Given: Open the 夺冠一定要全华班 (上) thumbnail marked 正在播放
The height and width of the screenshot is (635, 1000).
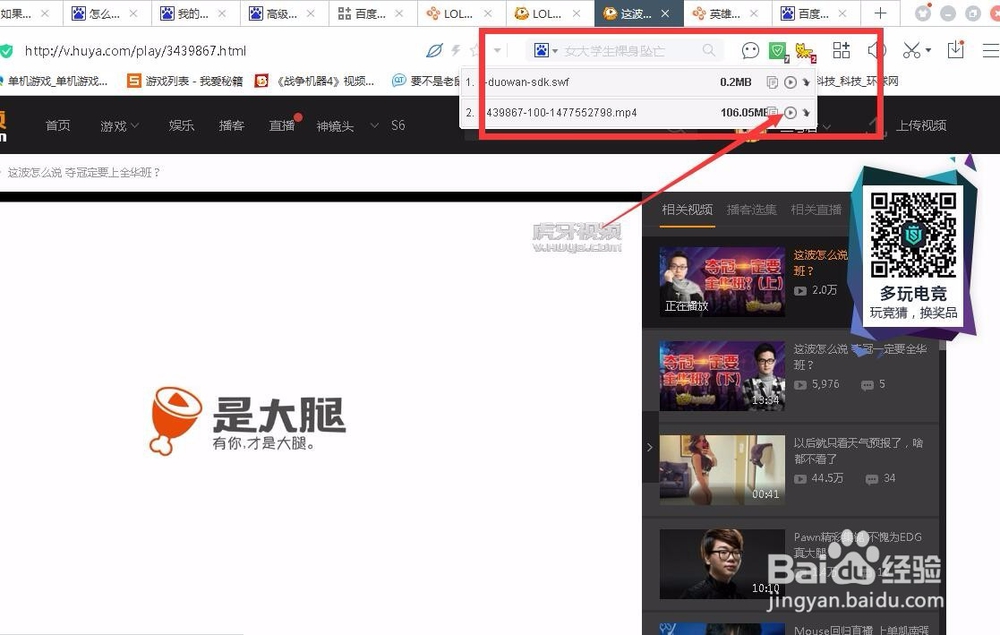Looking at the screenshot, I should click(722, 282).
